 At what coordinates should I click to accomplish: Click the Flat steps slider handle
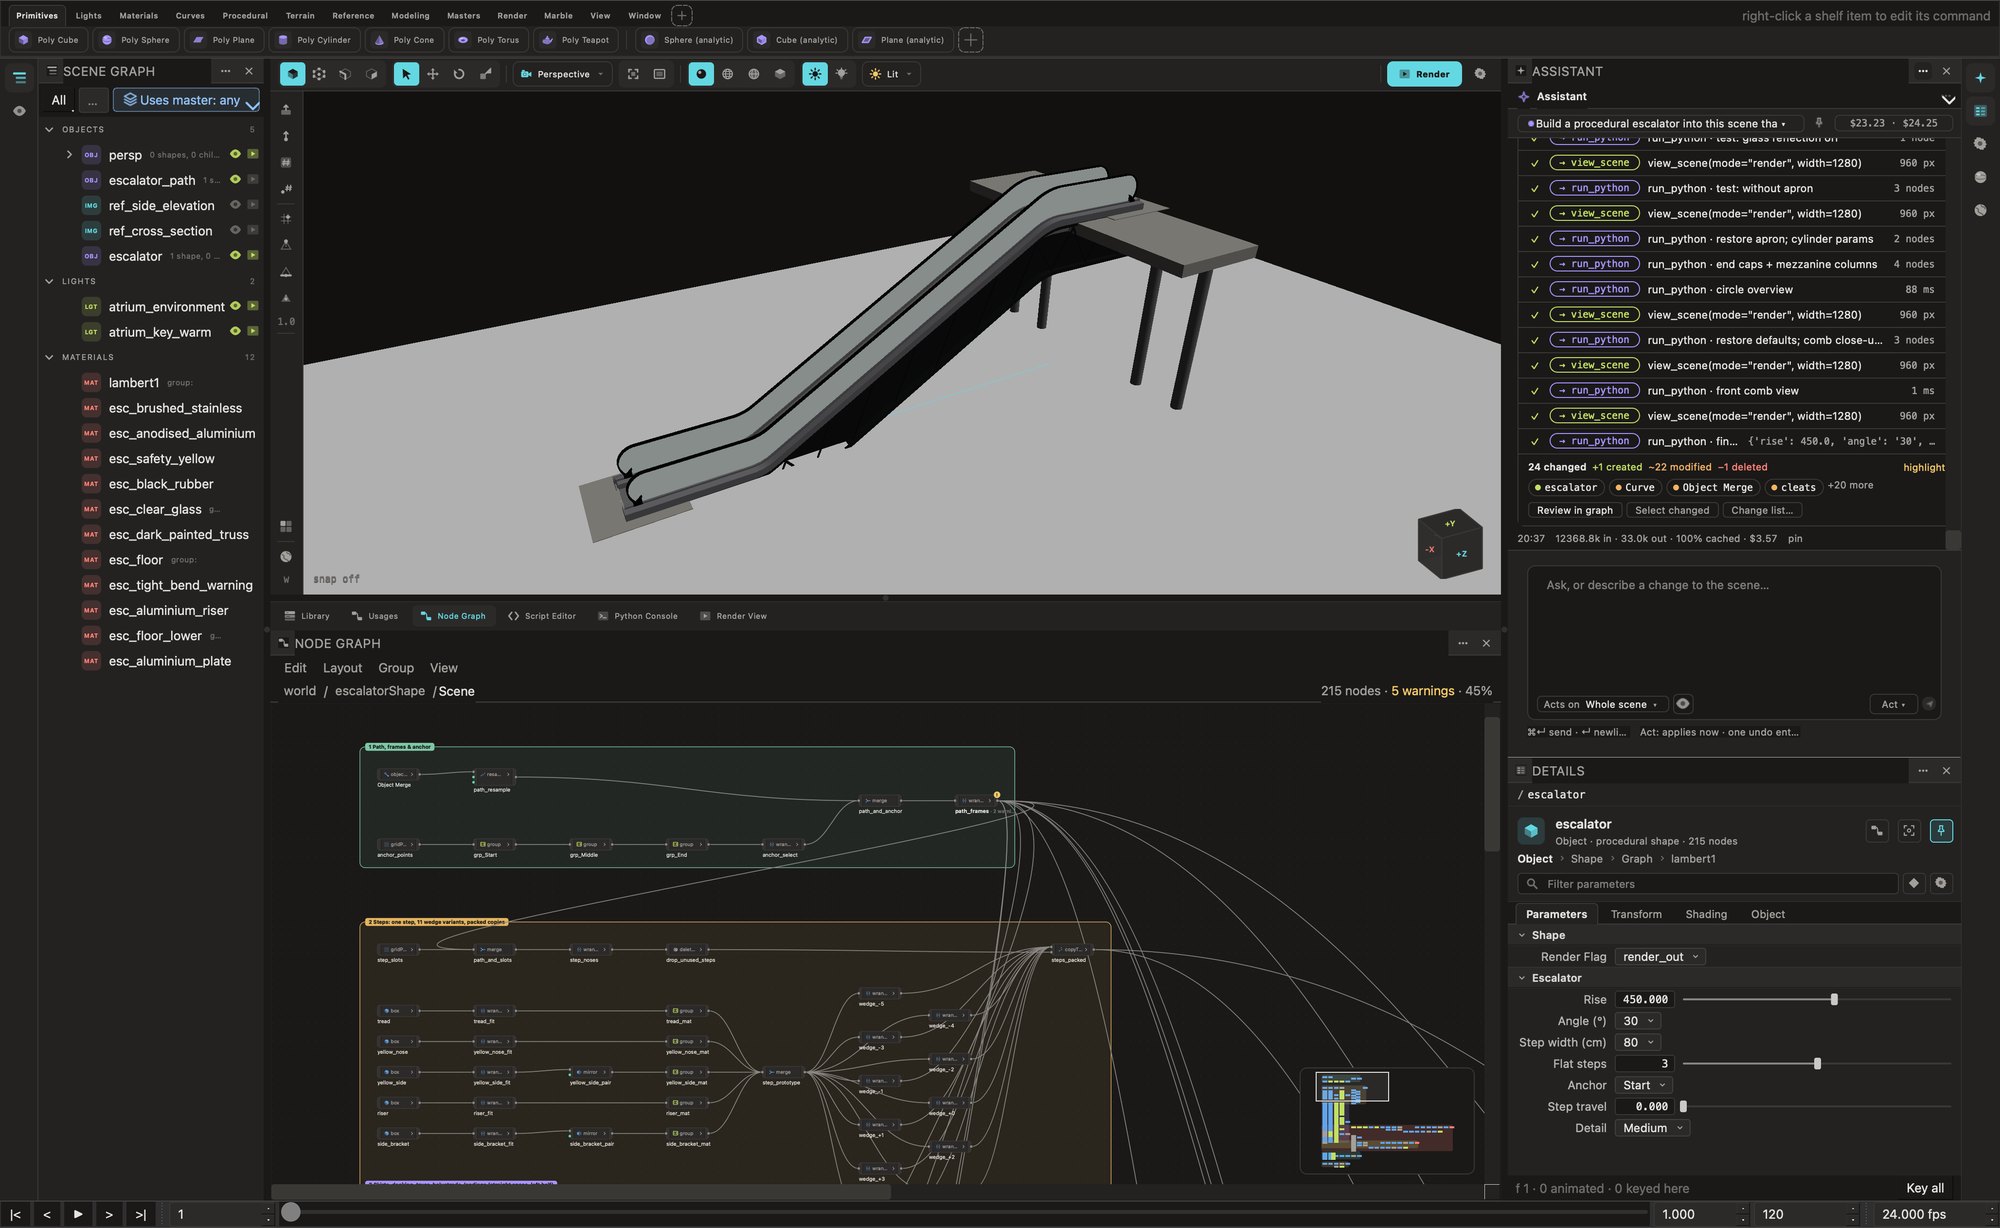1817,1064
